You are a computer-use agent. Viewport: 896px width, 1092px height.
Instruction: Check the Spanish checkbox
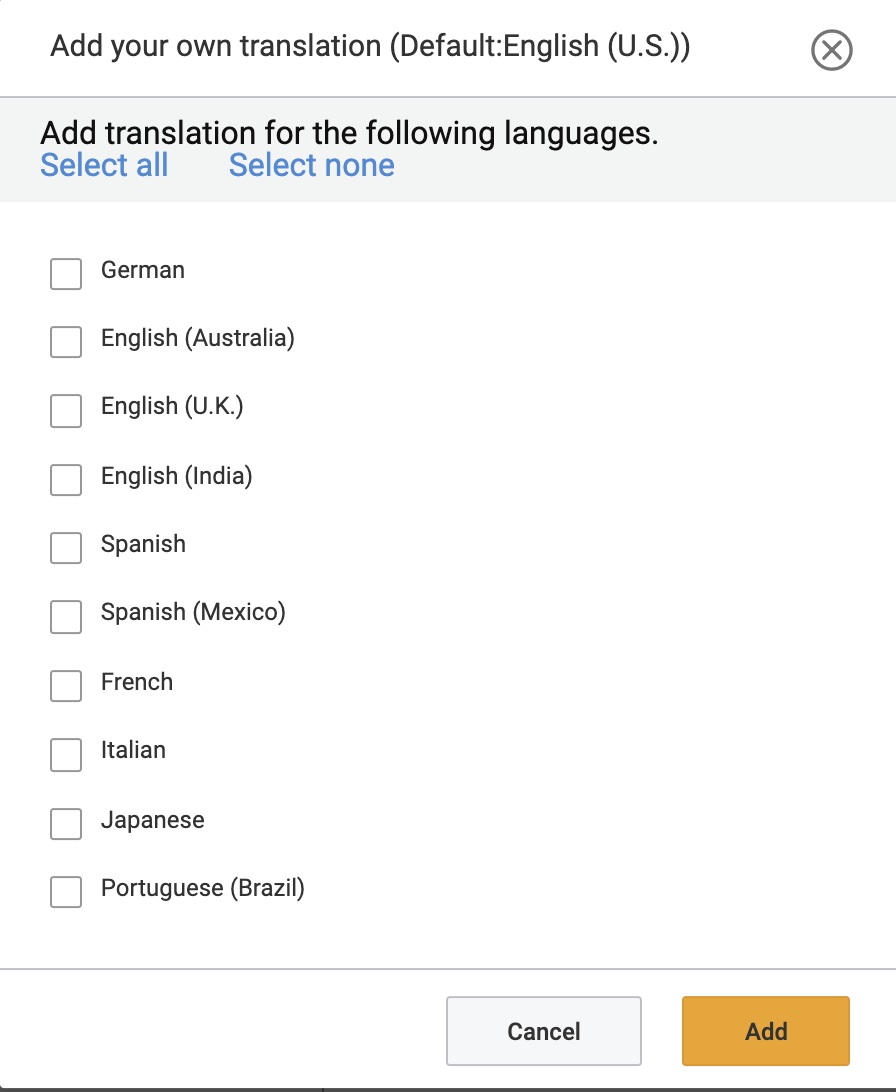[66, 548]
